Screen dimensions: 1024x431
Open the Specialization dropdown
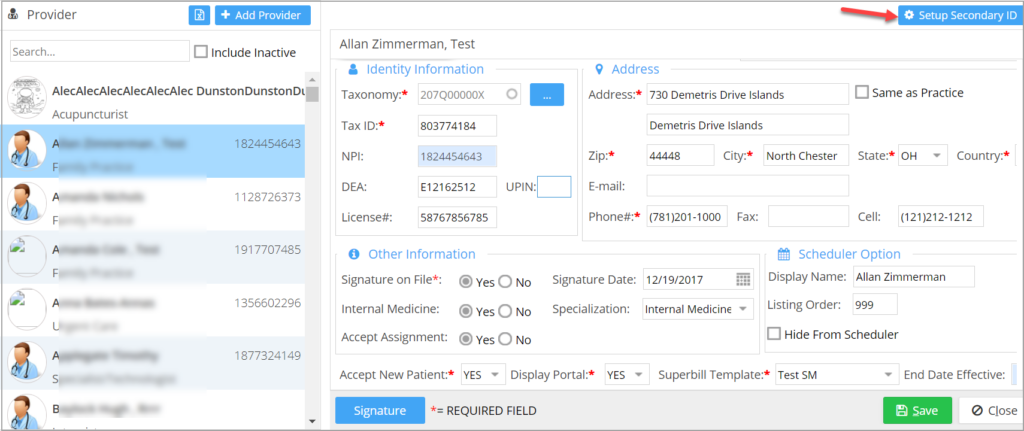[x=742, y=309]
